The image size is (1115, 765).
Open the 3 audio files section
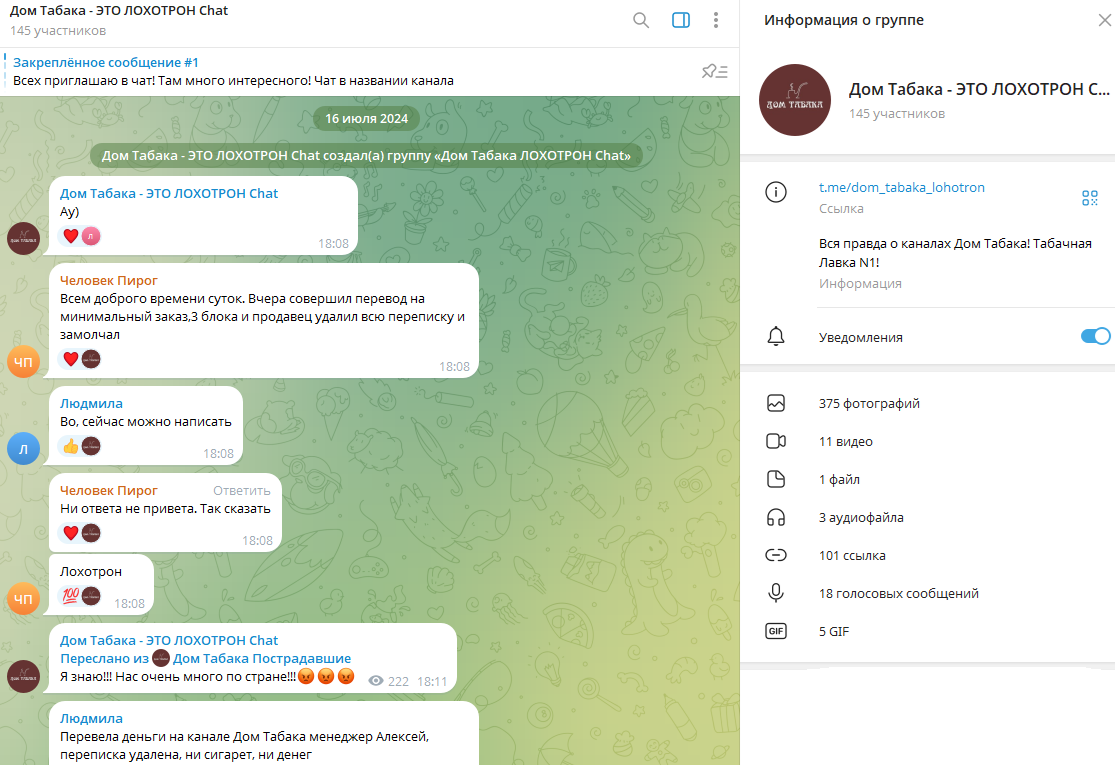coord(861,518)
